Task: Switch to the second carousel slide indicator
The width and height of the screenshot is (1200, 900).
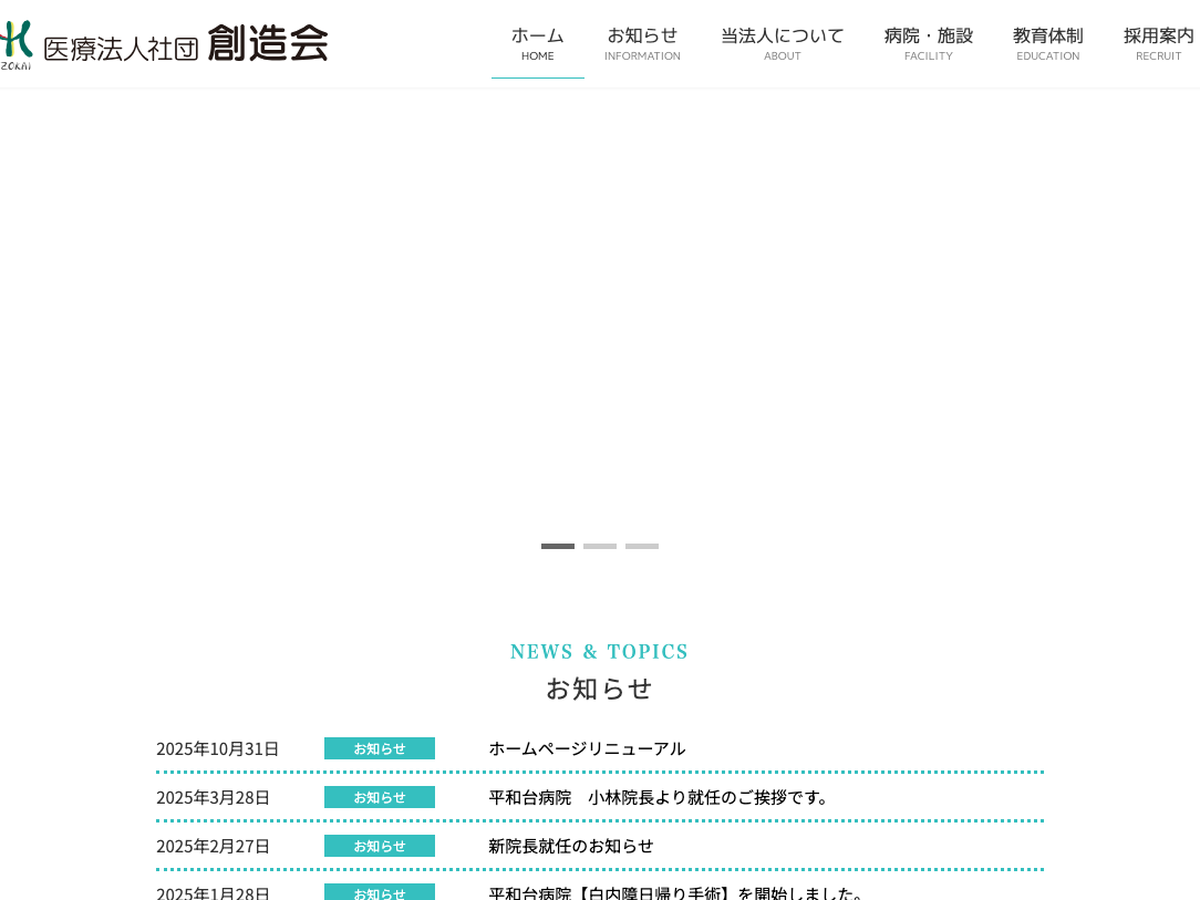Action: tap(600, 546)
